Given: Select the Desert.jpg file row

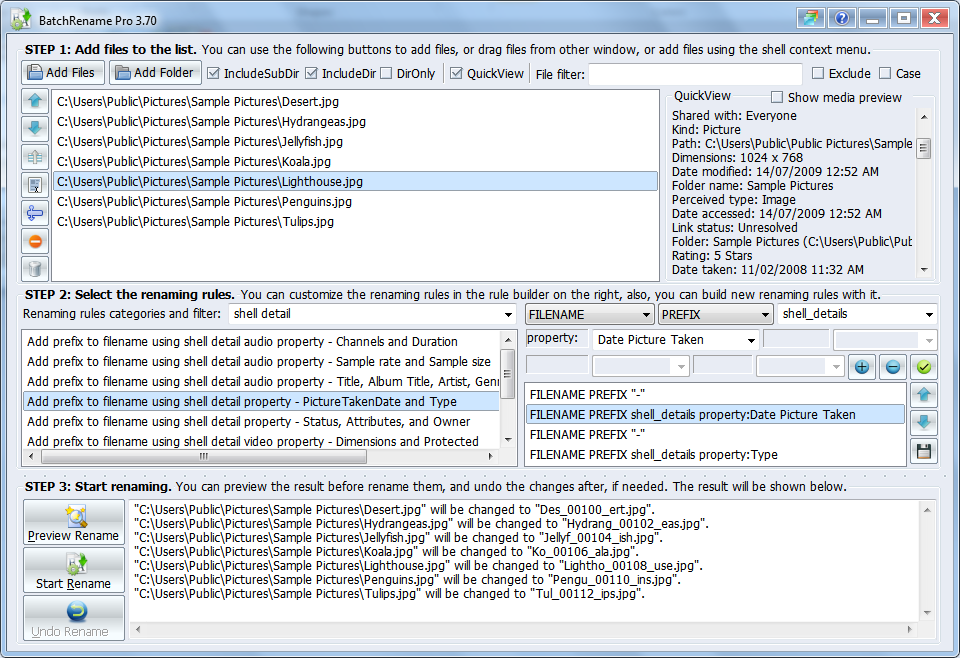Looking at the screenshot, I should point(355,102).
